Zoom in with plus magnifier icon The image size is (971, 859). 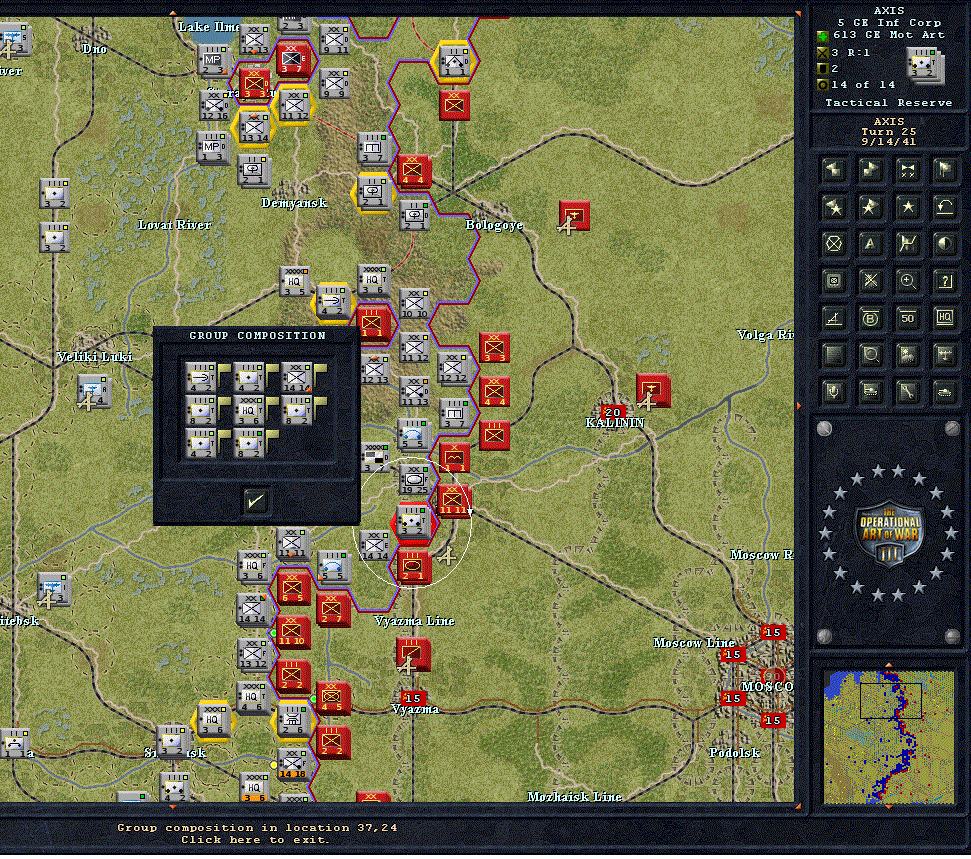point(908,281)
